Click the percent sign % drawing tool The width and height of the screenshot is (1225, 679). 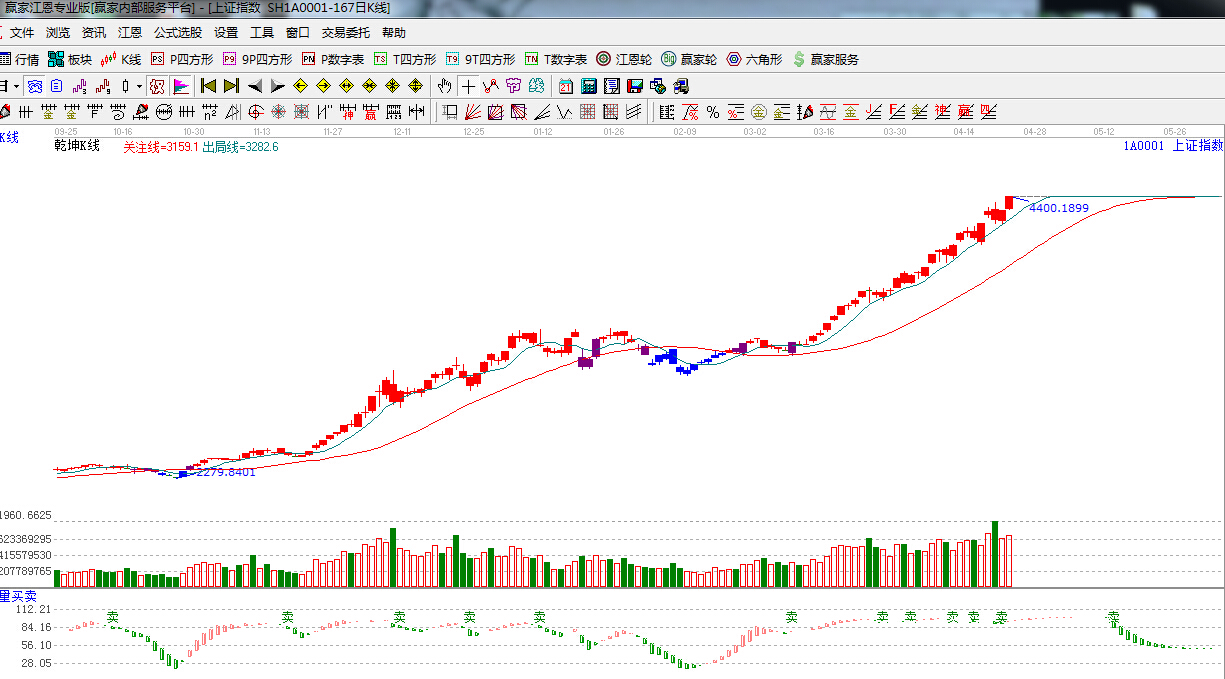pyautogui.click(x=712, y=112)
